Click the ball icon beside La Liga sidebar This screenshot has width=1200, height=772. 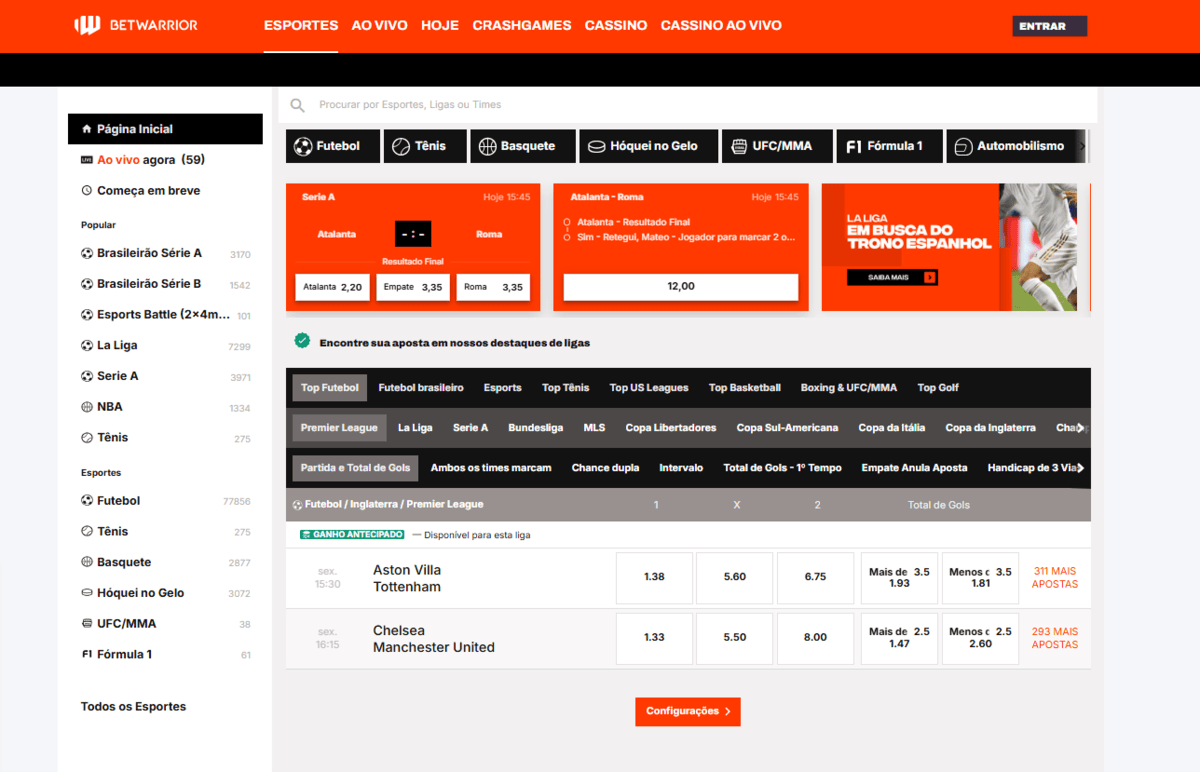(87, 345)
